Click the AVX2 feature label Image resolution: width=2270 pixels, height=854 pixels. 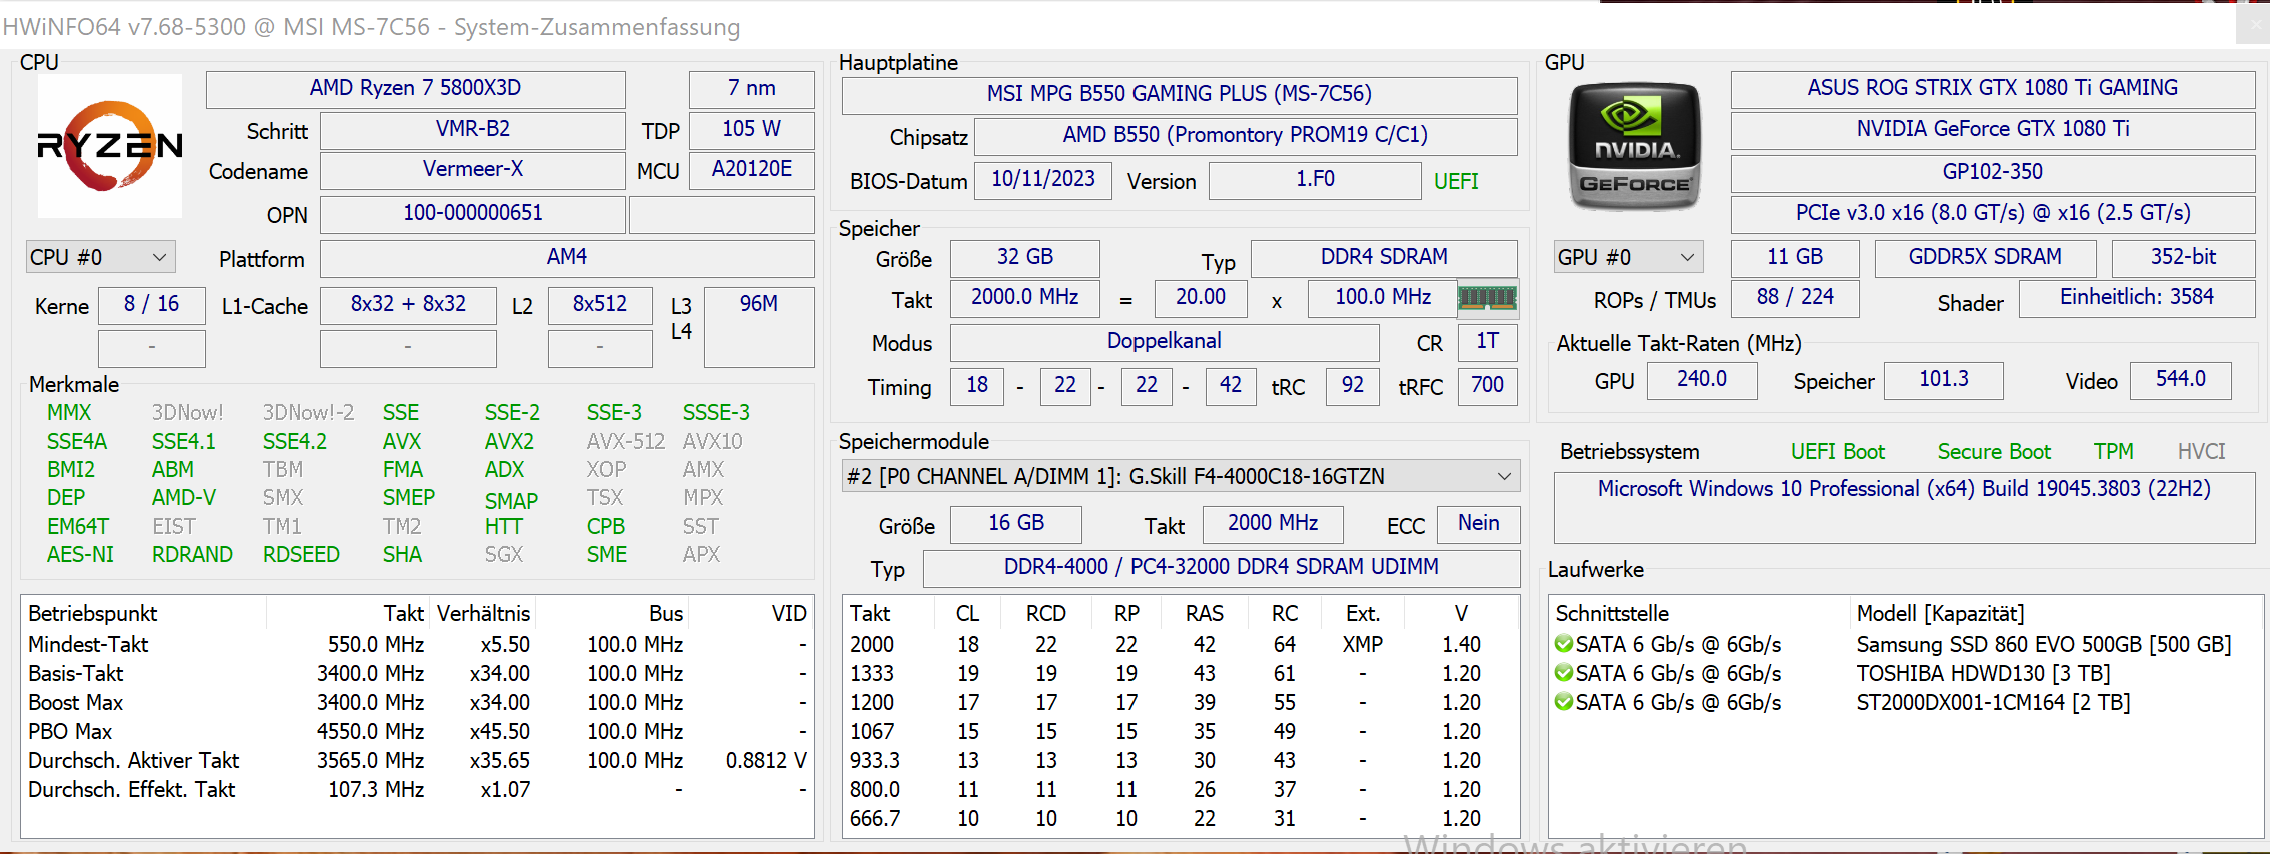(x=509, y=441)
